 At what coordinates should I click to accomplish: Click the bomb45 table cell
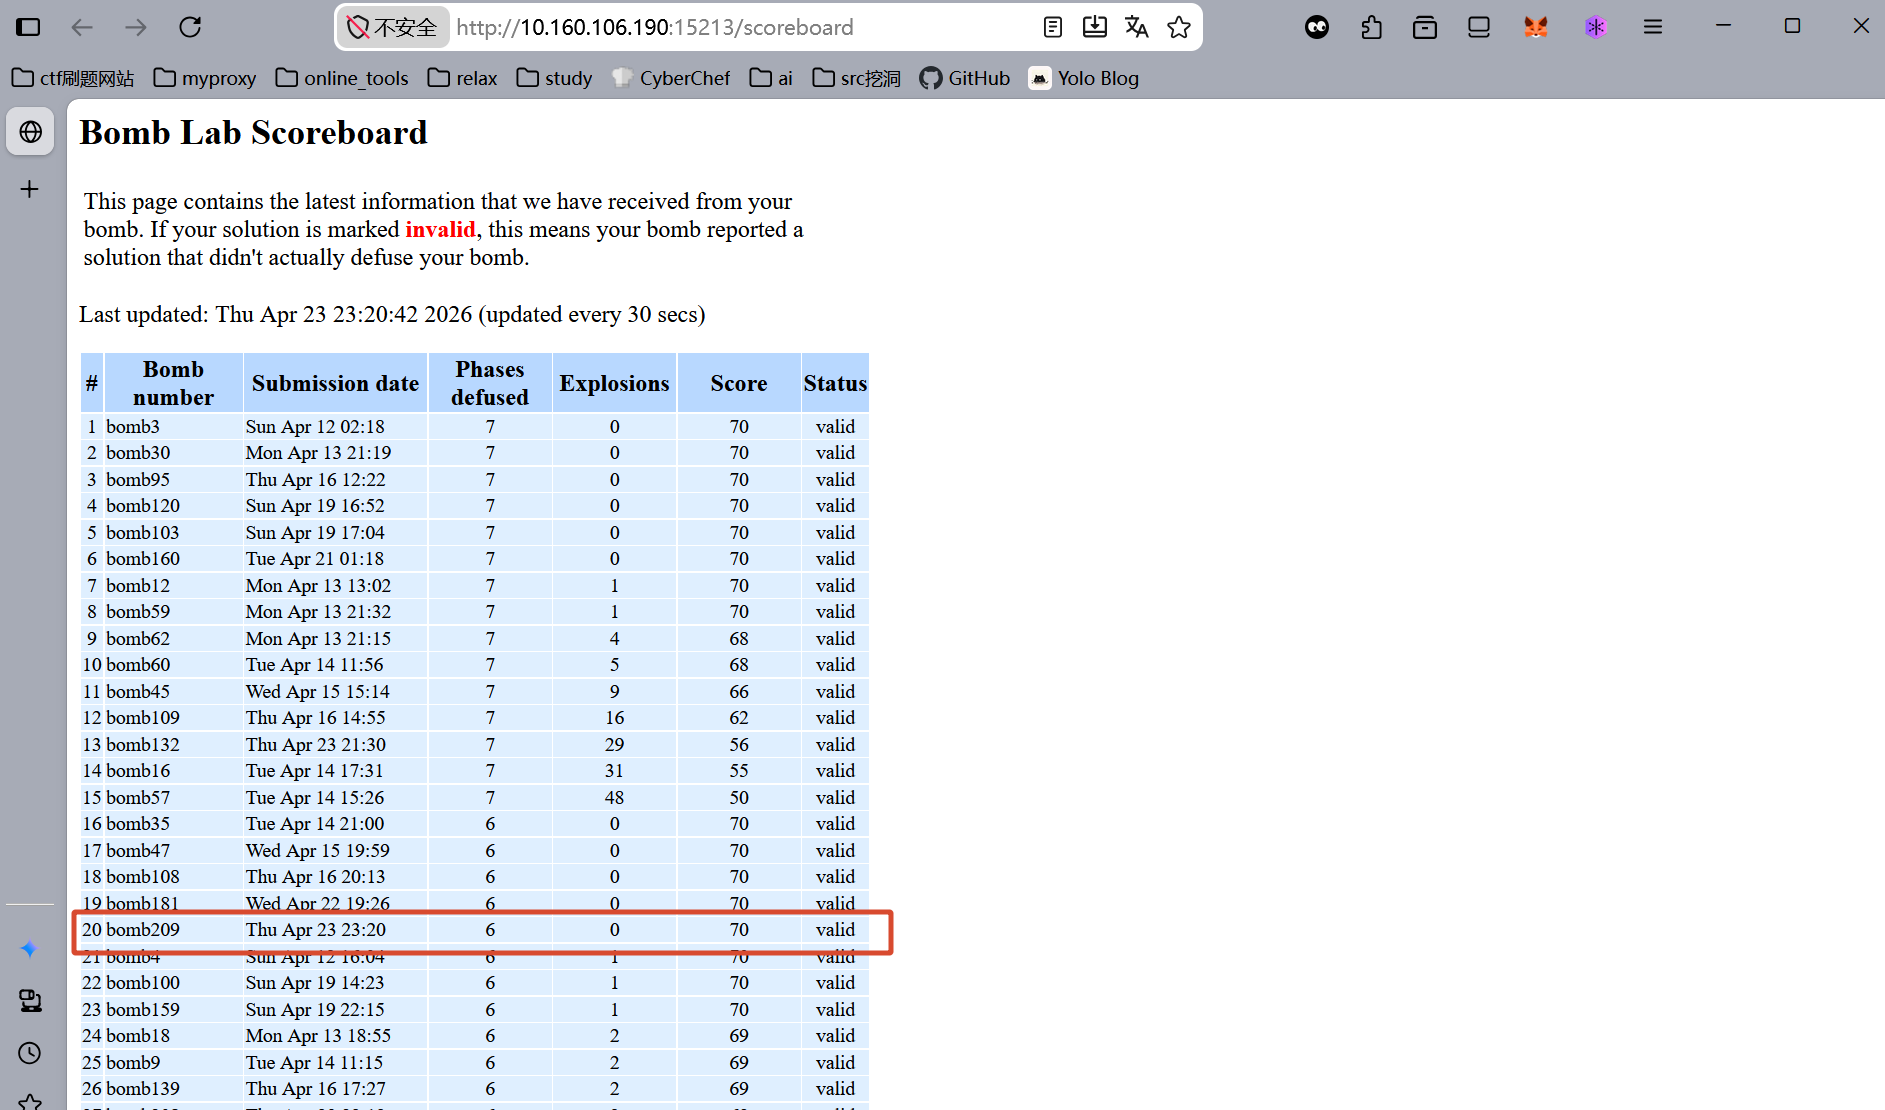pyautogui.click(x=173, y=692)
